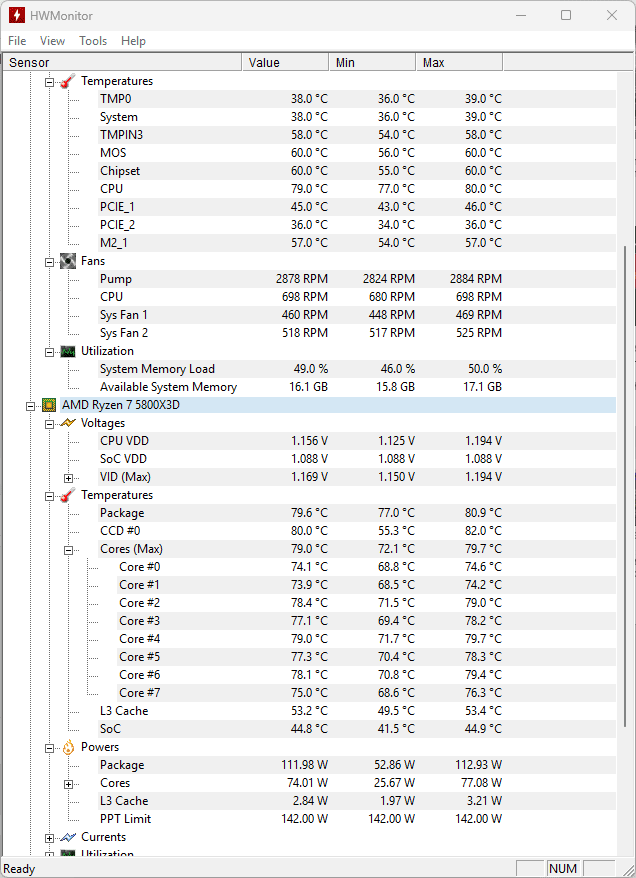Screen dimensions: 636x878
Task: Click the Max column header
Action: 458,63
